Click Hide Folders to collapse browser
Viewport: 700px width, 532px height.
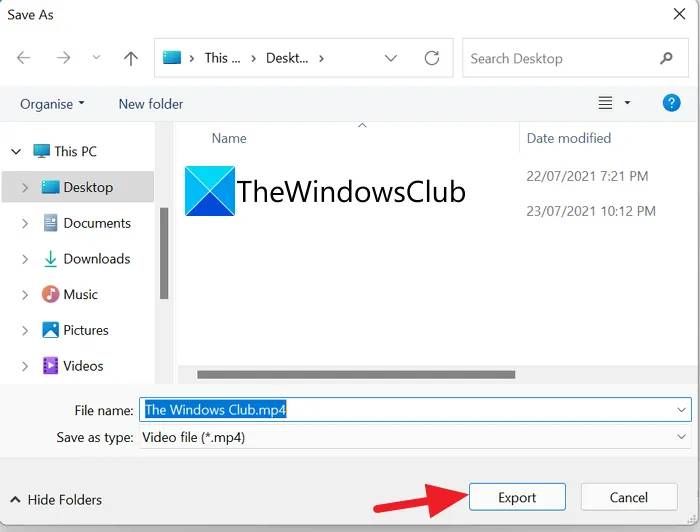[56, 499]
